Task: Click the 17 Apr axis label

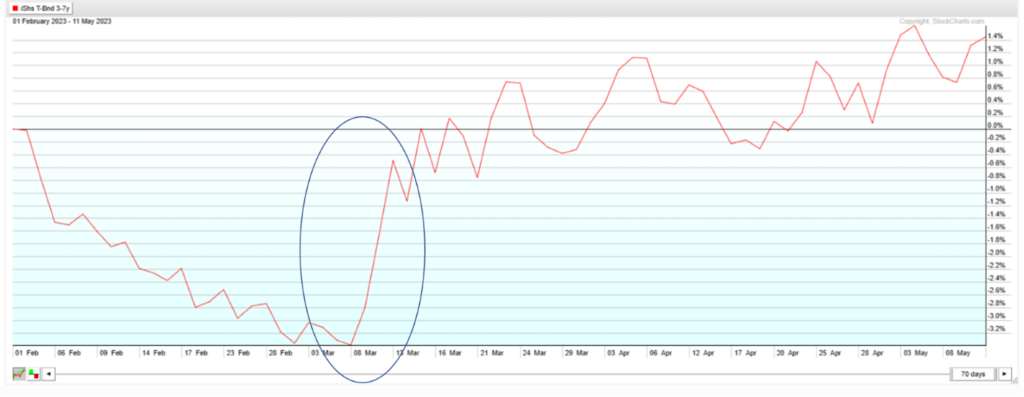Action: click(746, 353)
